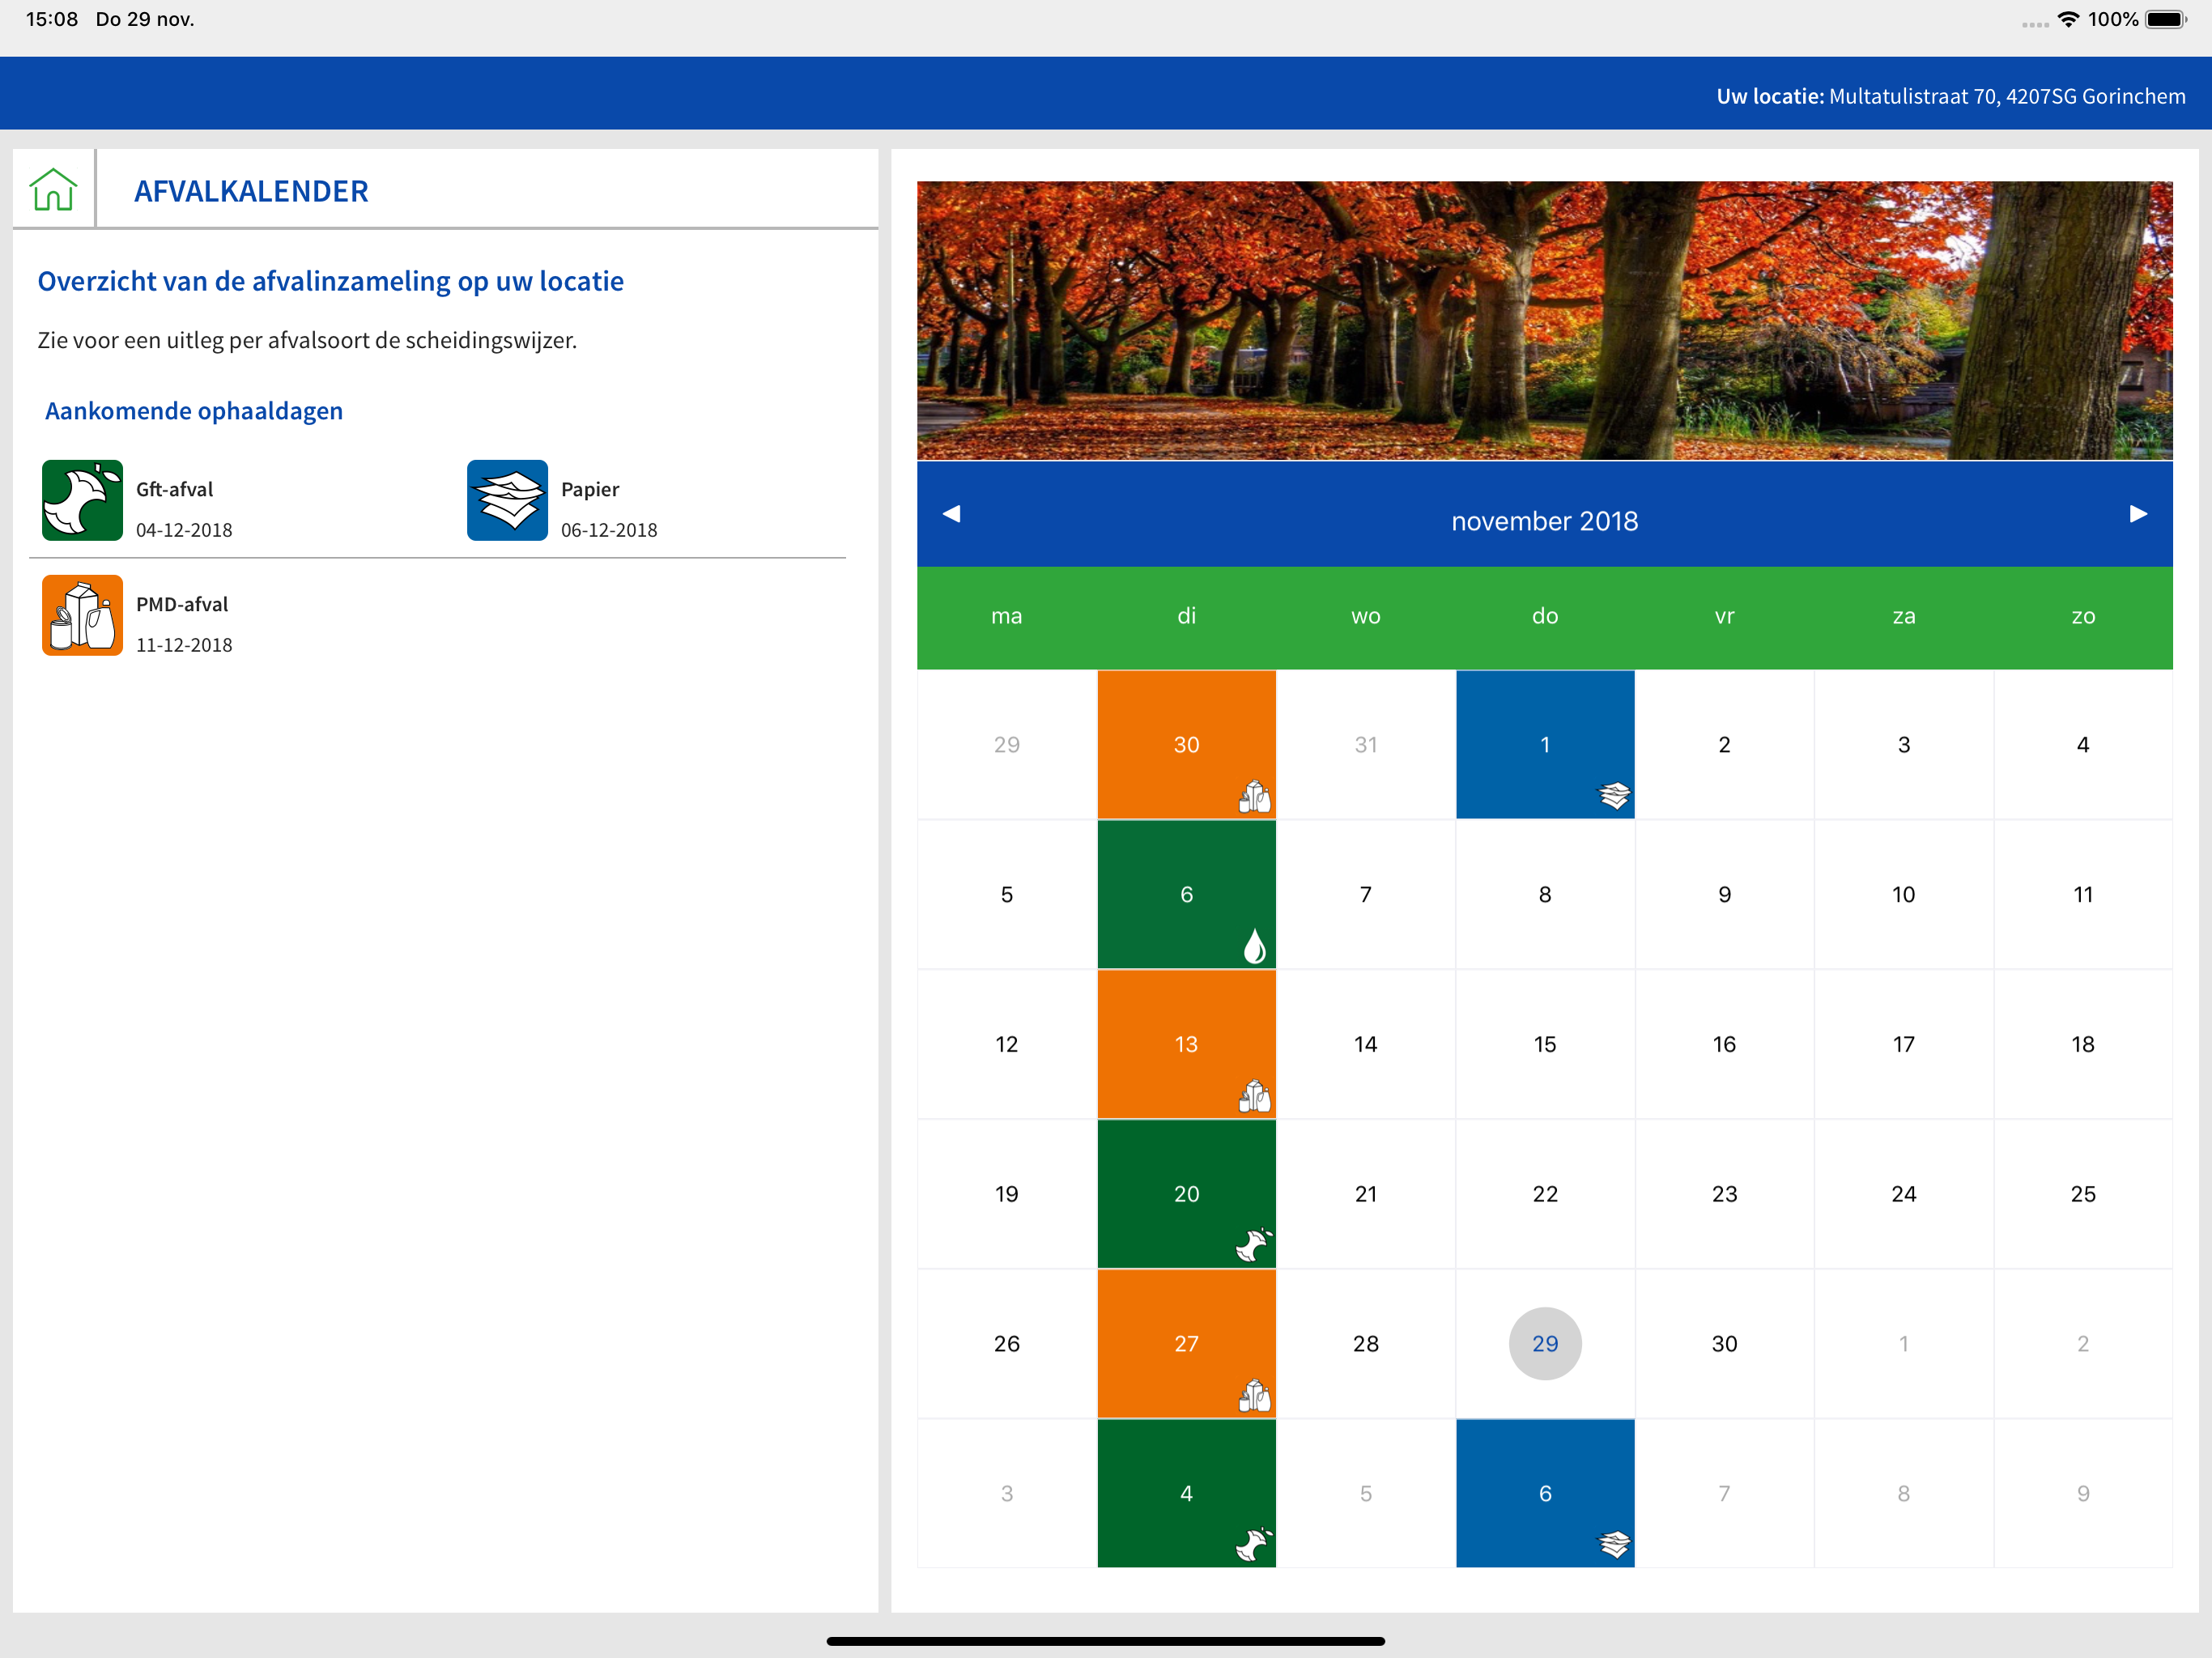Open the home icon in the header
The height and width of the screenshot is (1658, 2212).
[x=53, y=189]
